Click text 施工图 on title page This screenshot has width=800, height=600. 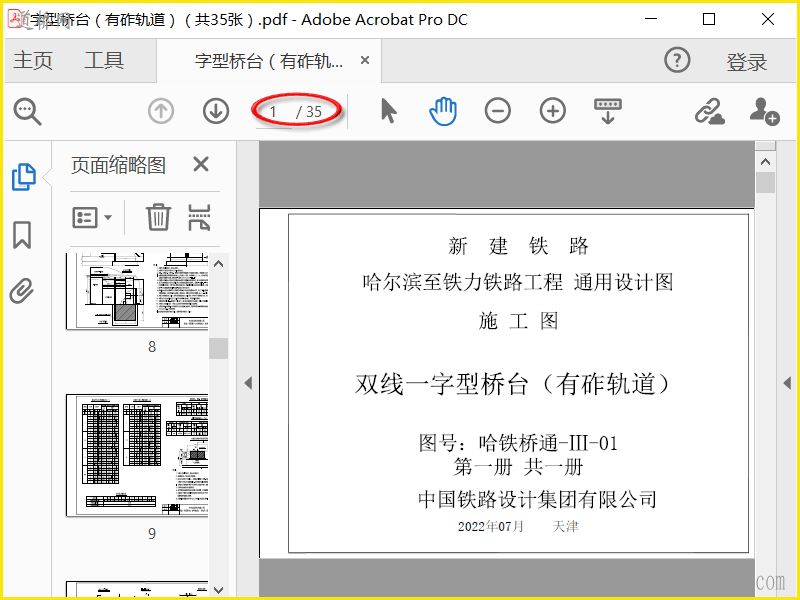pyautogui.click(x=518, y=321)
